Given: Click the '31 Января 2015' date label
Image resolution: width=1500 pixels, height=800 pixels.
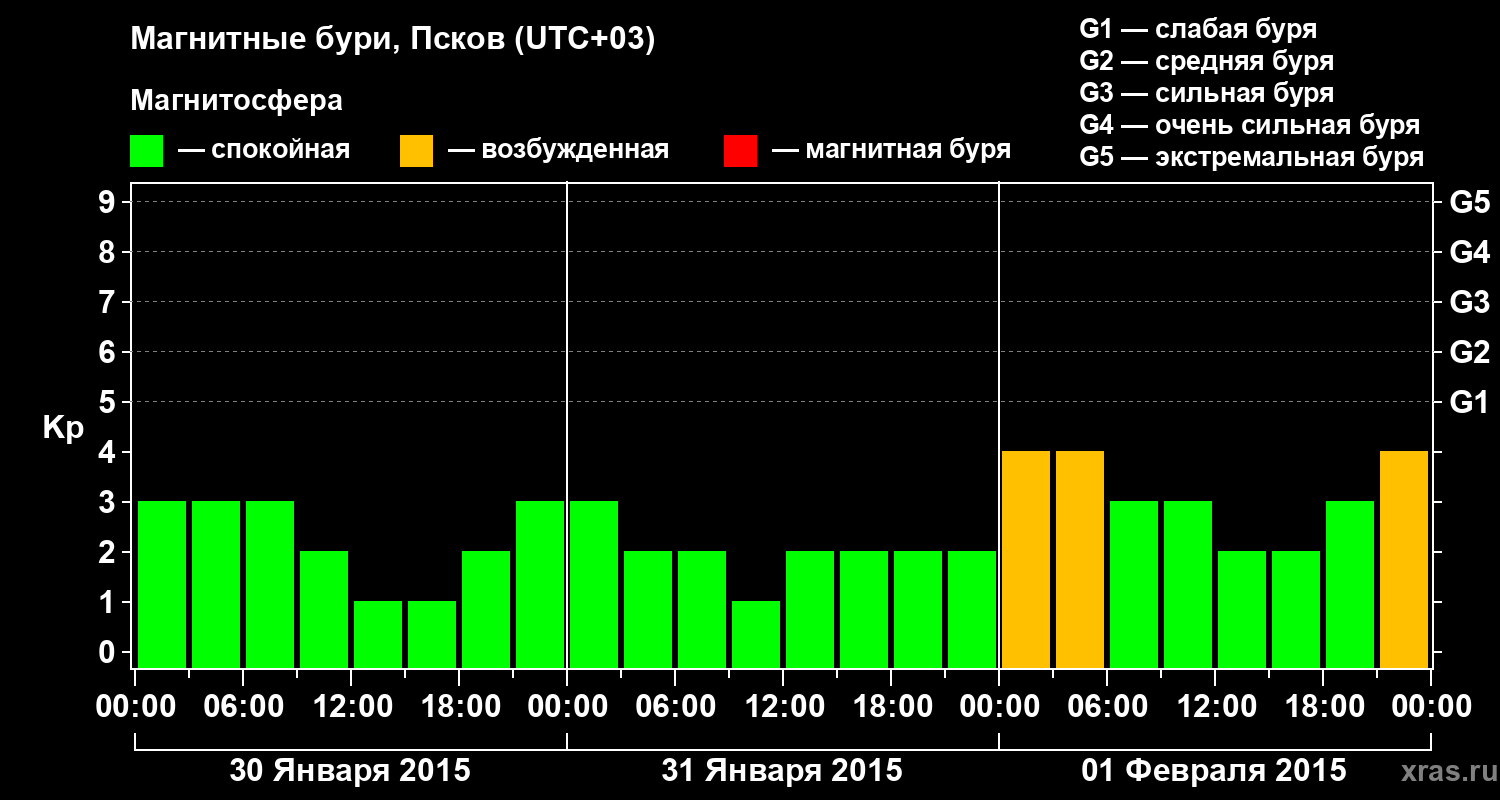Looking at the screenshot, I should (x=782, y=771).
